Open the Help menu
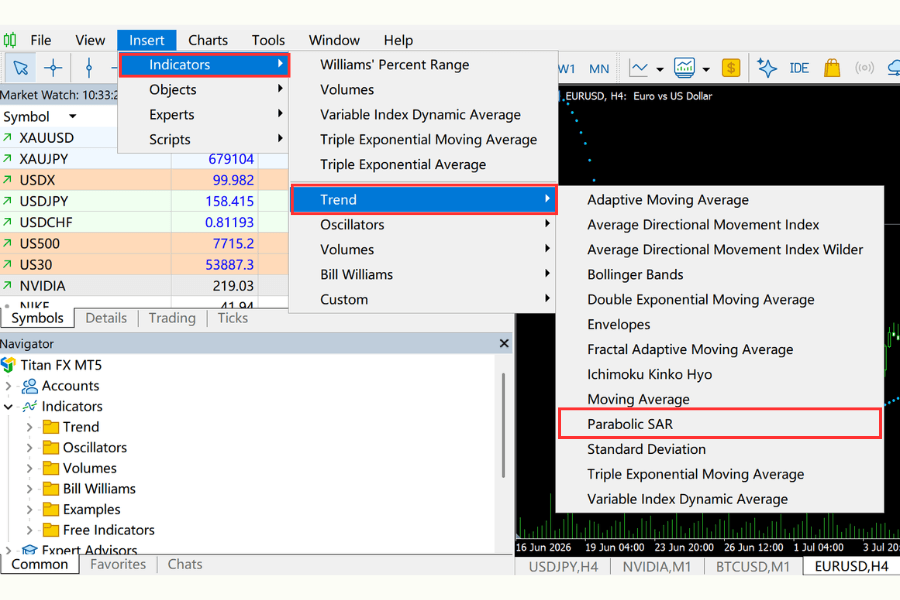The image size is (900, 600). [x=398, y=40]
